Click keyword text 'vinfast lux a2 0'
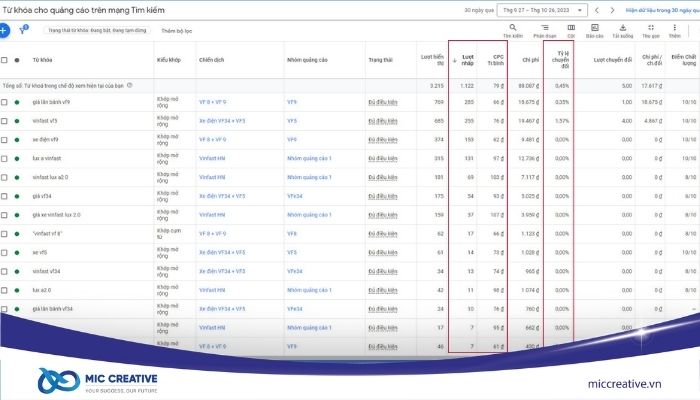The width and height of the screenshot is (700, 400). (x=50, y=177)
